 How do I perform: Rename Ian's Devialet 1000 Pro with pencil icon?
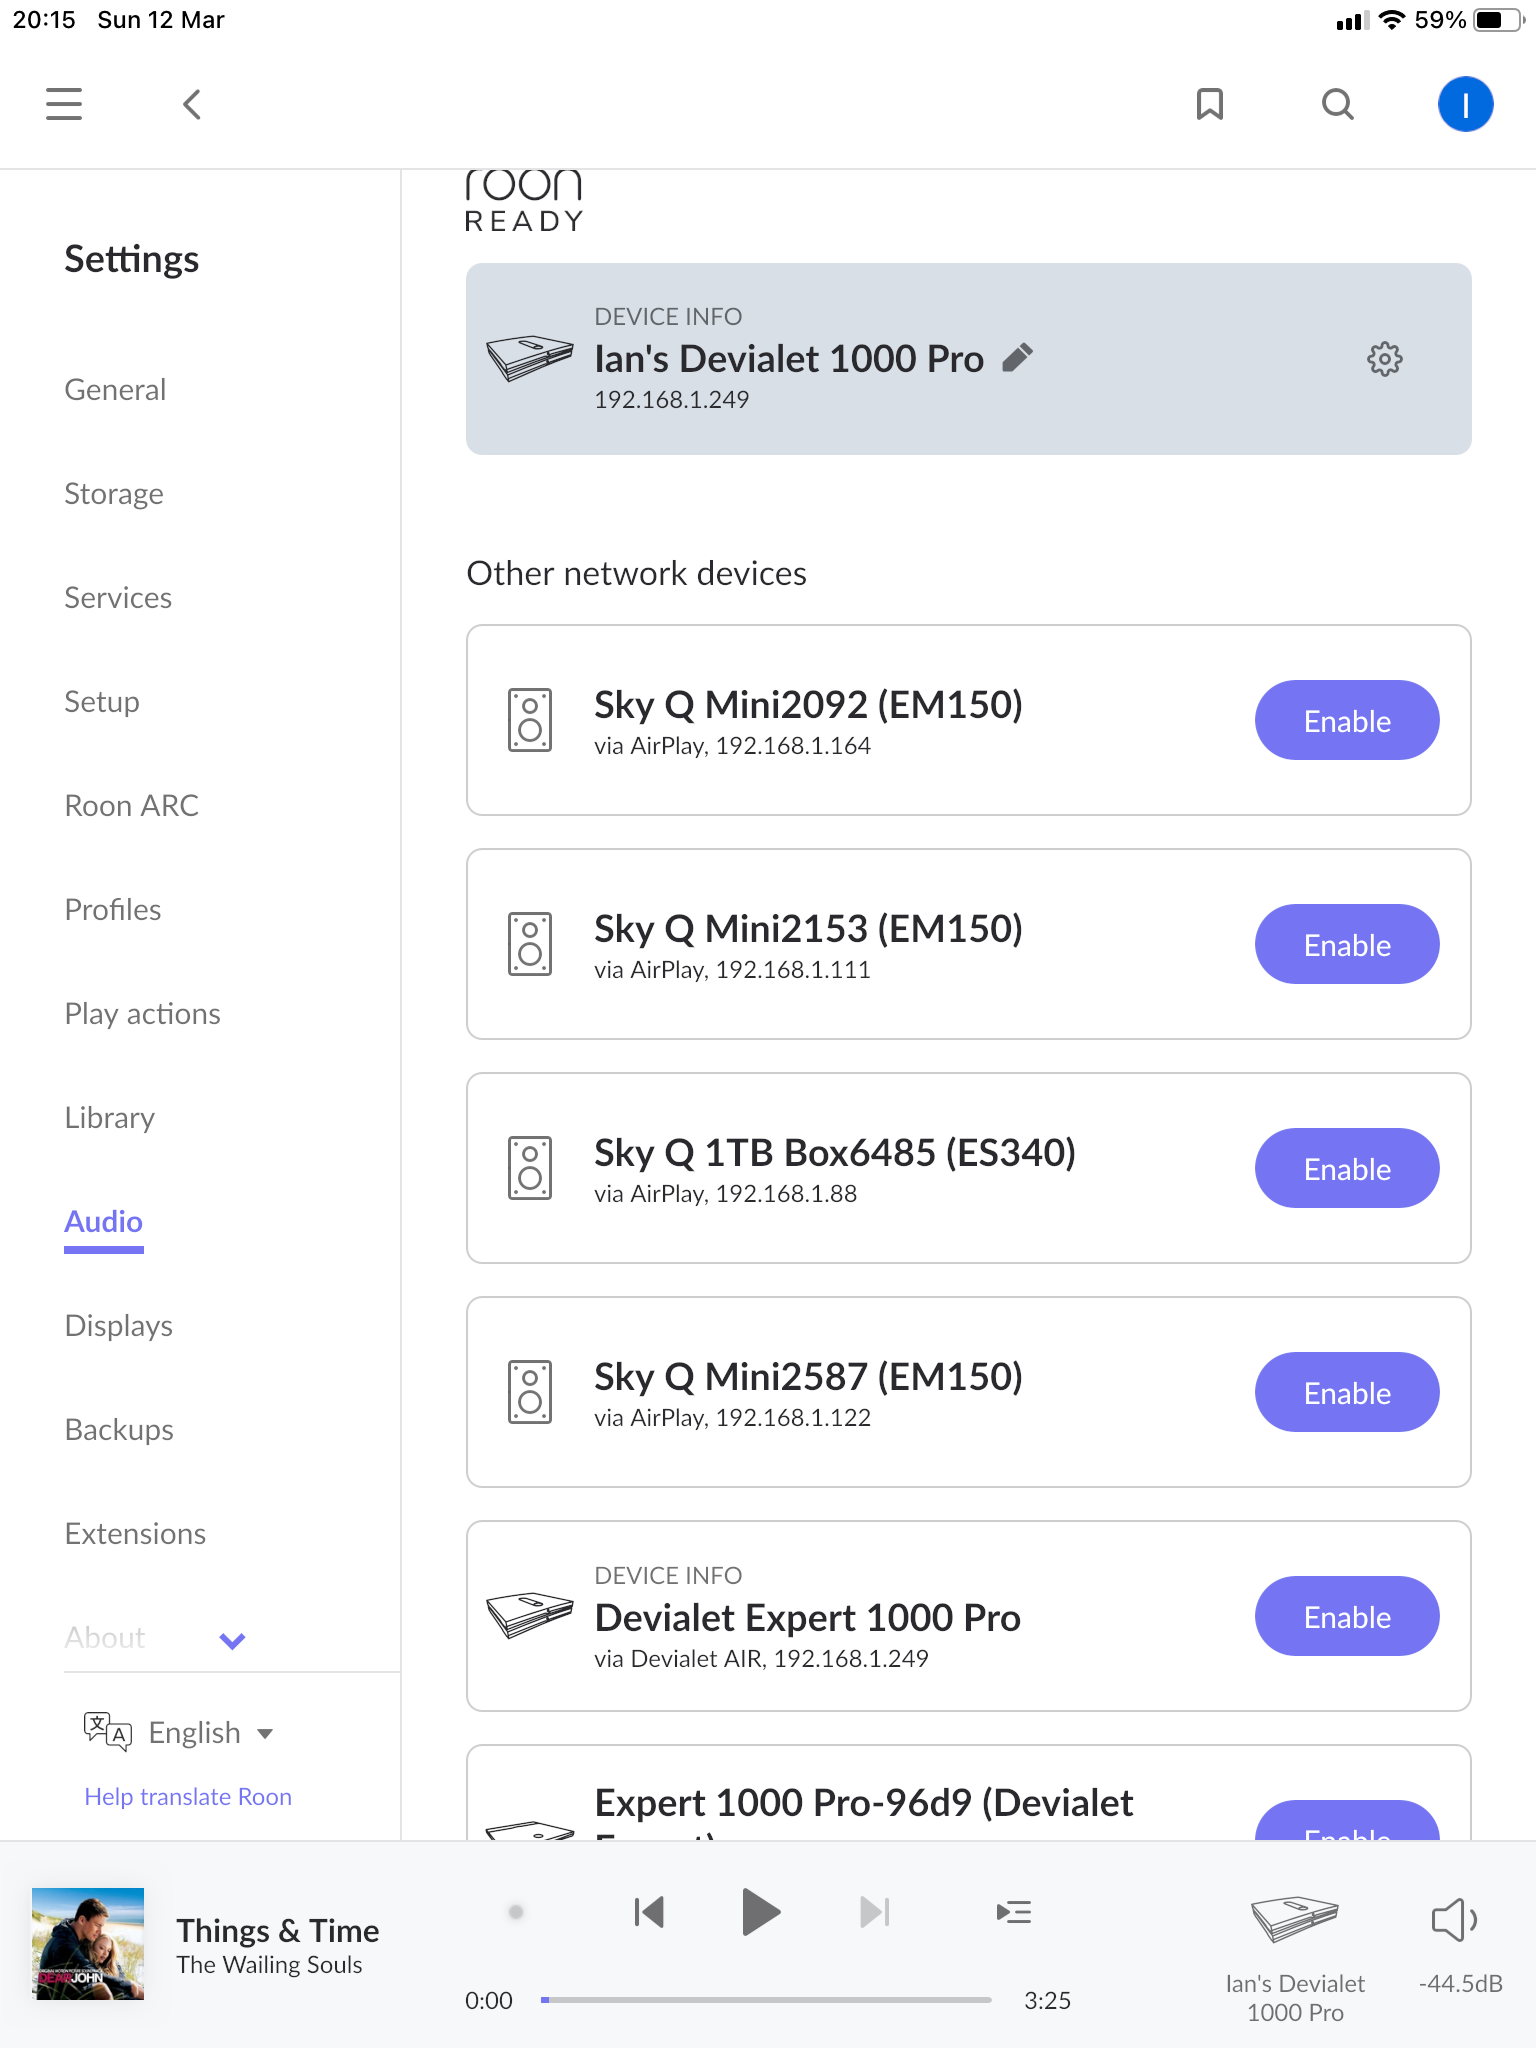pyautogui.click(x=1018, y=358)
